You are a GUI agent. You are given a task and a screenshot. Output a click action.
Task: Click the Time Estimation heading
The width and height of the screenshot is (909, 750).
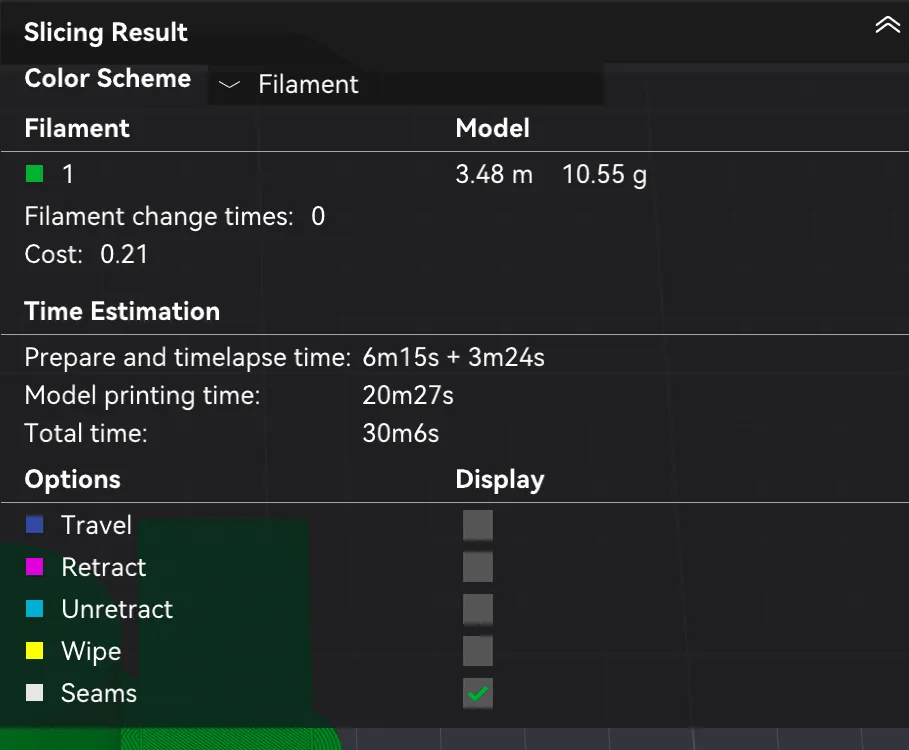122,311
